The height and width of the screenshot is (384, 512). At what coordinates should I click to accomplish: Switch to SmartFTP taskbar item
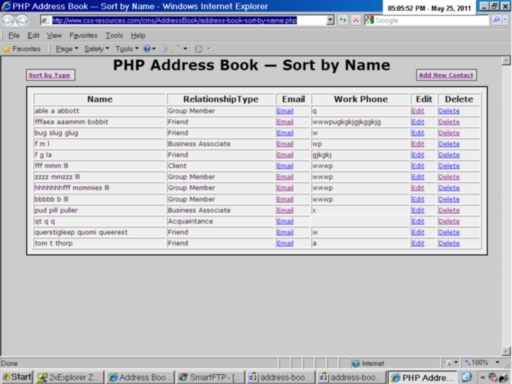211,377
